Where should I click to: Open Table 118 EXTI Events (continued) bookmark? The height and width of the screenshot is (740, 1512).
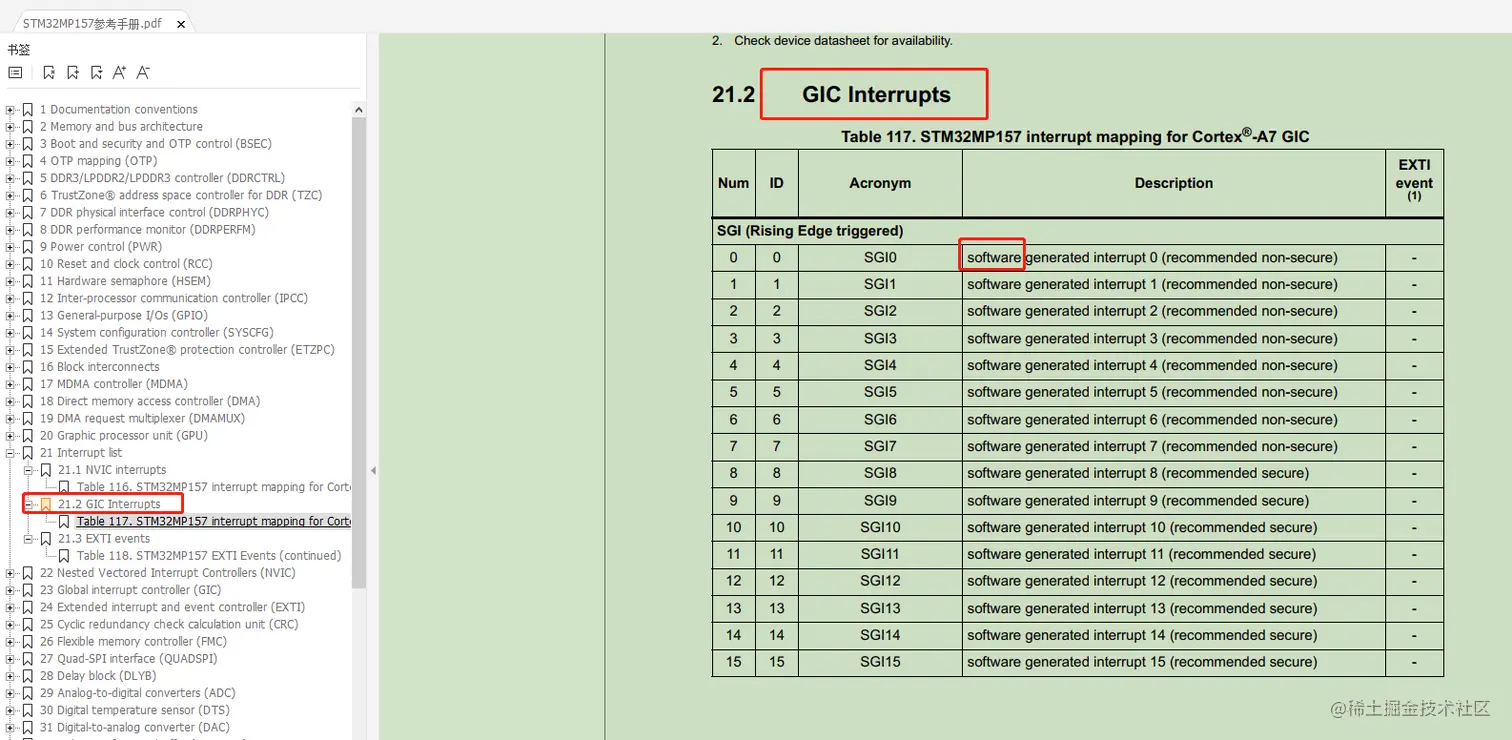(x=209, y=556)
